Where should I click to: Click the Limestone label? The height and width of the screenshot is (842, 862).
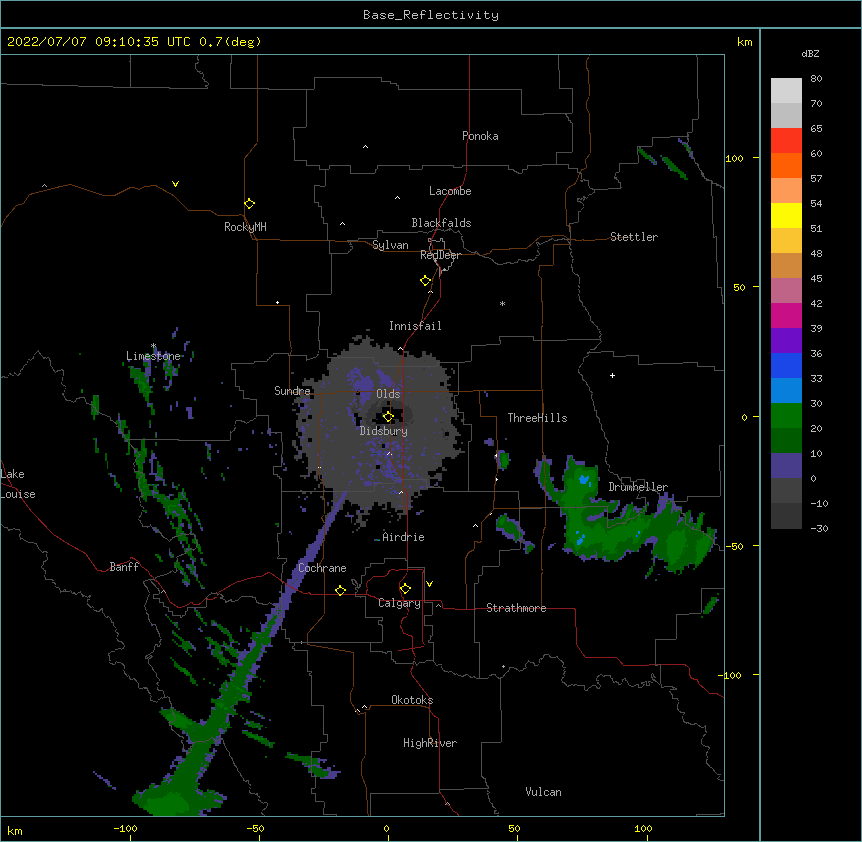click(153, 356)
